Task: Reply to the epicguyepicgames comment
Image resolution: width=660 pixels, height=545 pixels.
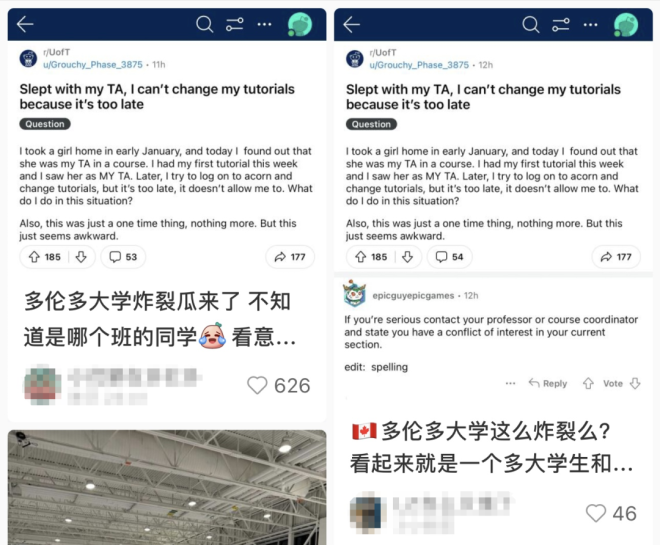Action: (548, 383)
